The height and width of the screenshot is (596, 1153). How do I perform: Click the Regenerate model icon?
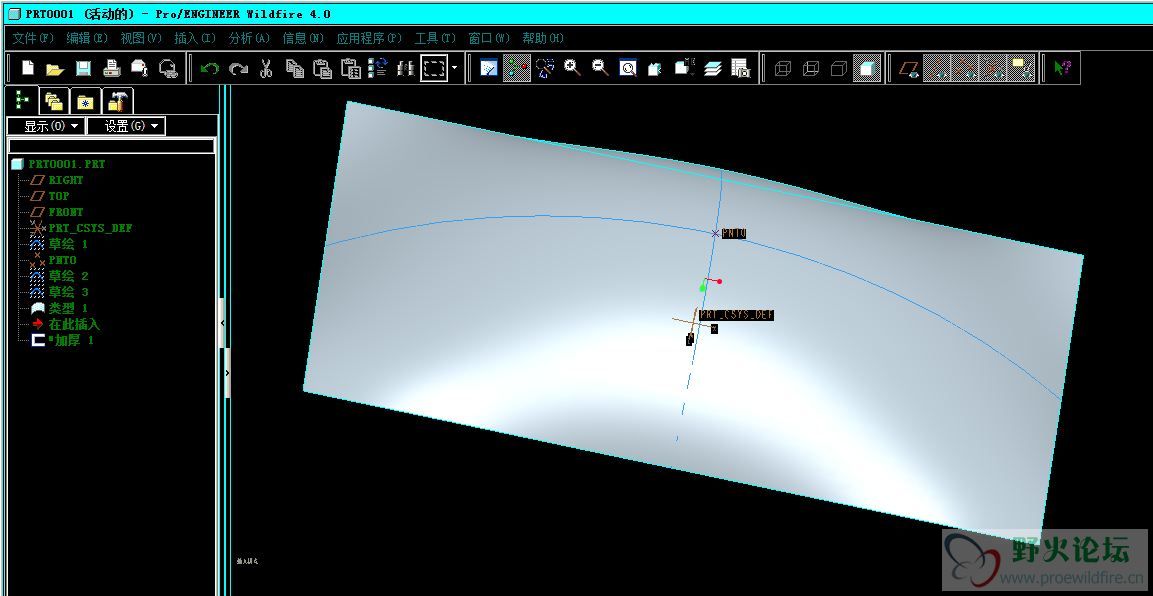click(378, 68)
